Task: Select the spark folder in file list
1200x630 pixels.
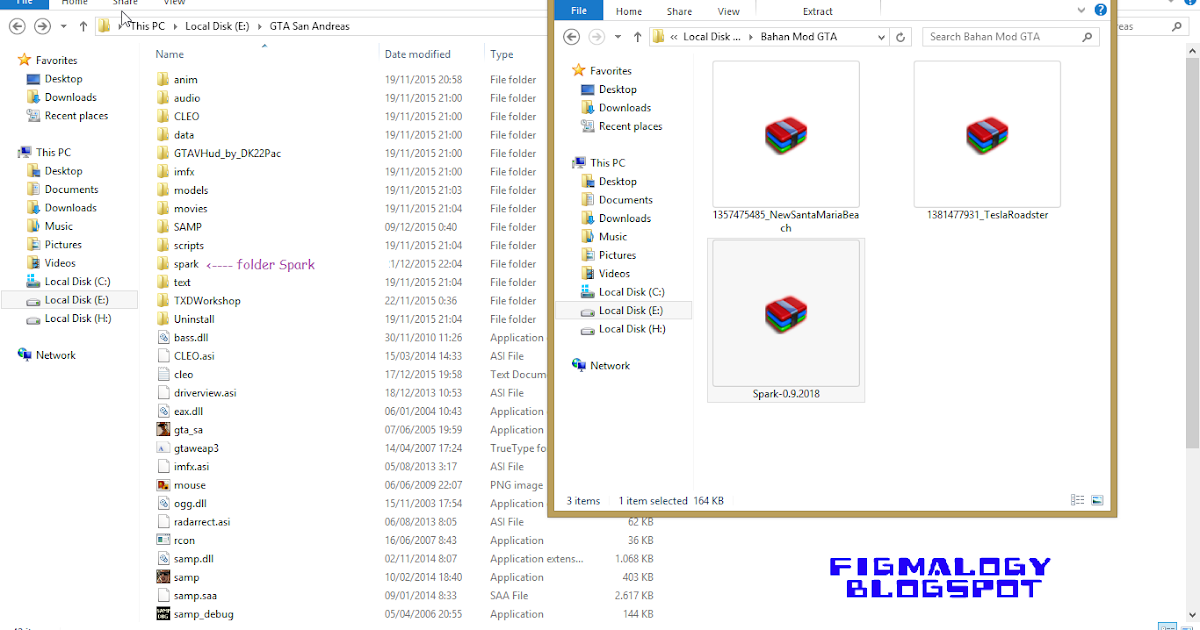Action: pos(186,264)
